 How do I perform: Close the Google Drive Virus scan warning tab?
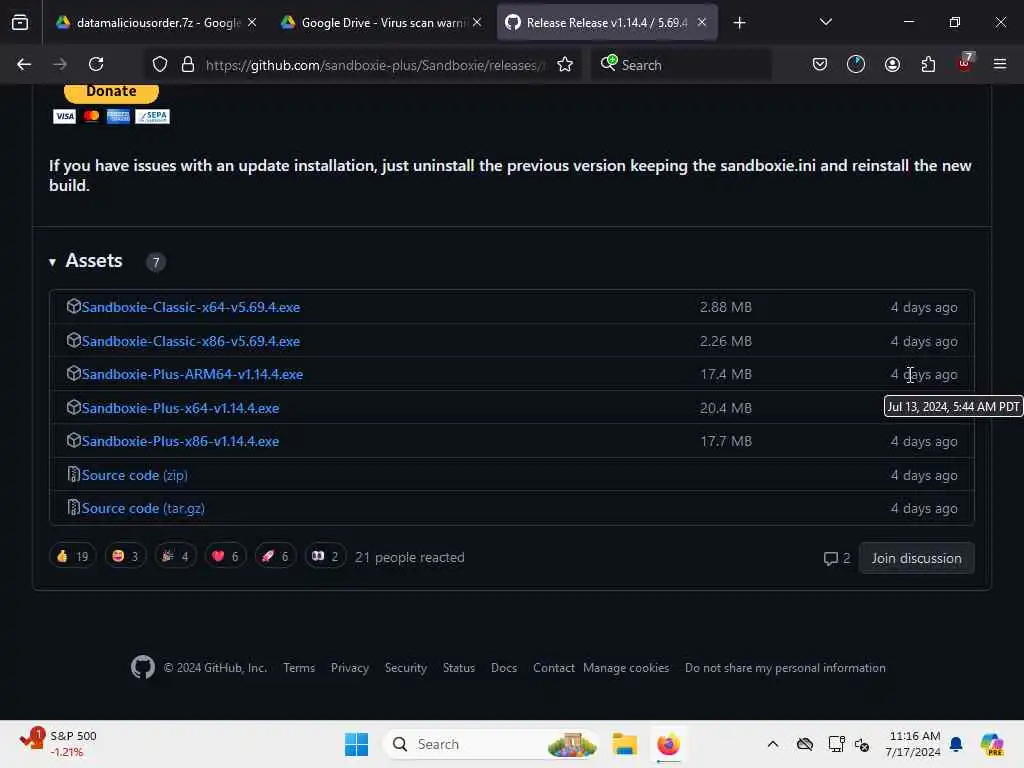click(477, 23)
